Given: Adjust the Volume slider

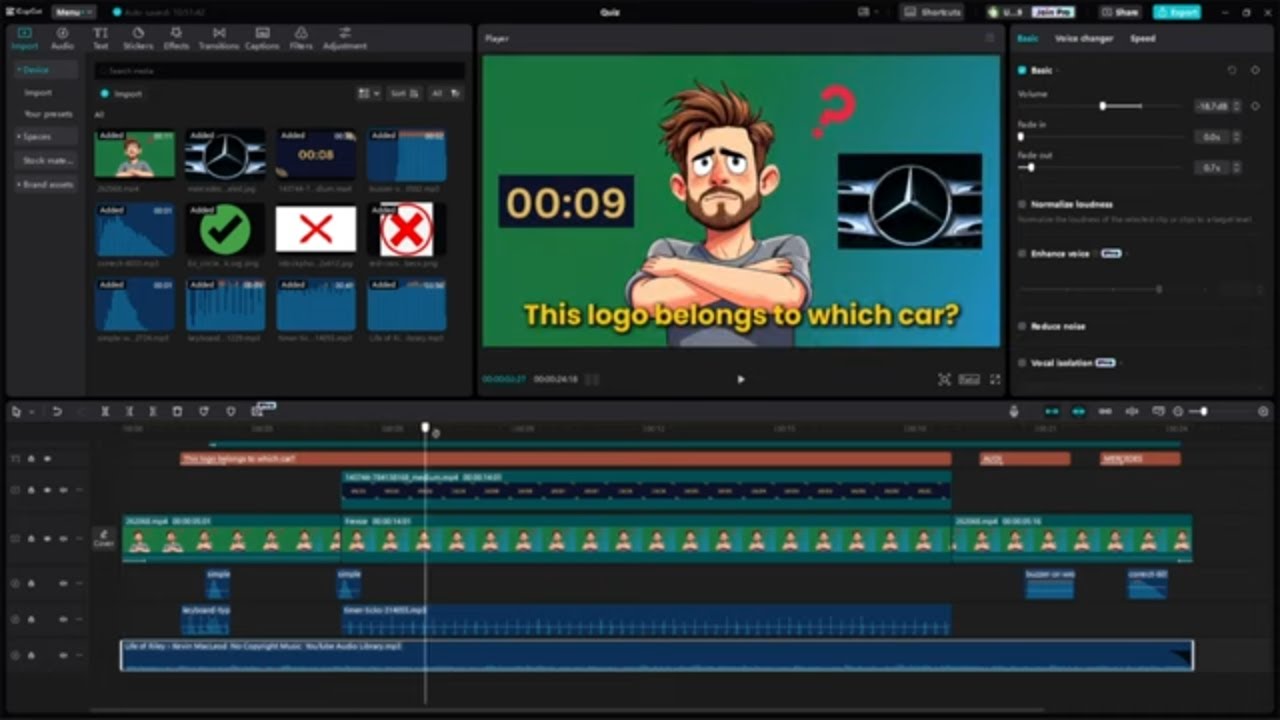Looking at the screenshot, I should tap(1103, 105).
